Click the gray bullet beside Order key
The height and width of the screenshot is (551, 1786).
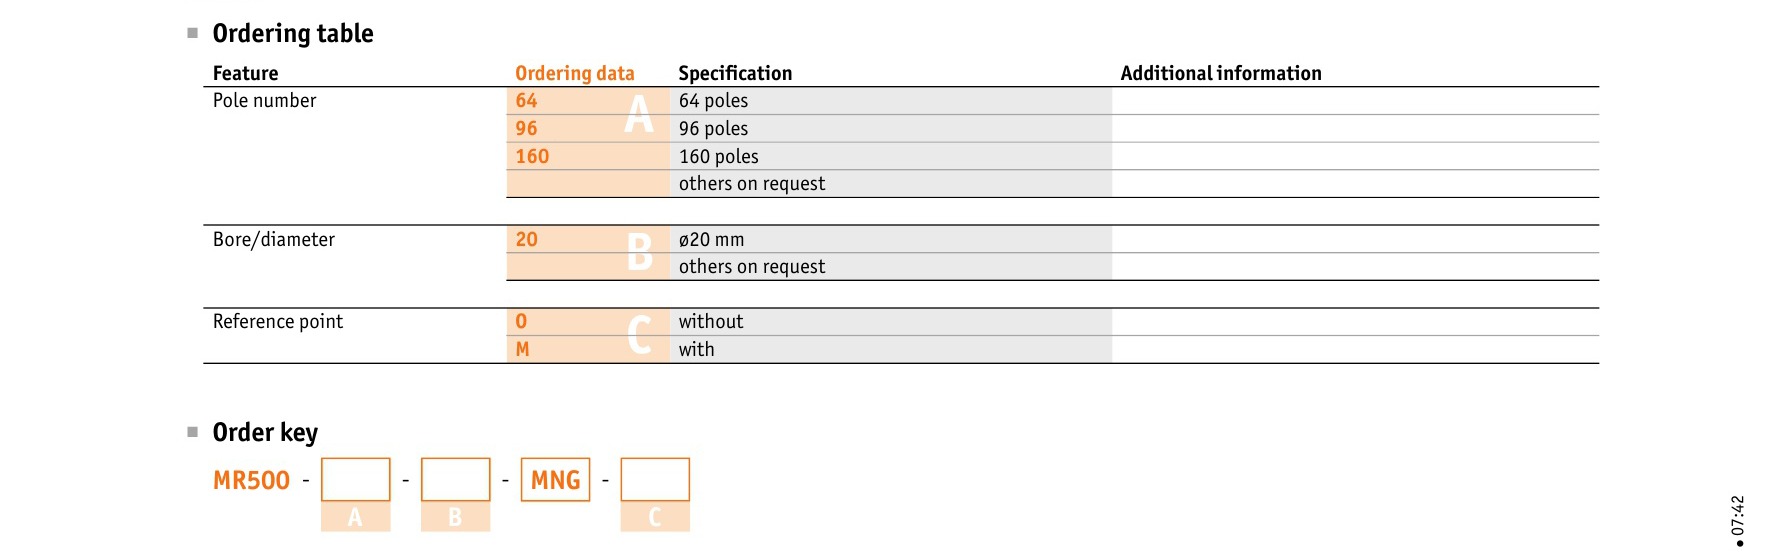(193, 432)
